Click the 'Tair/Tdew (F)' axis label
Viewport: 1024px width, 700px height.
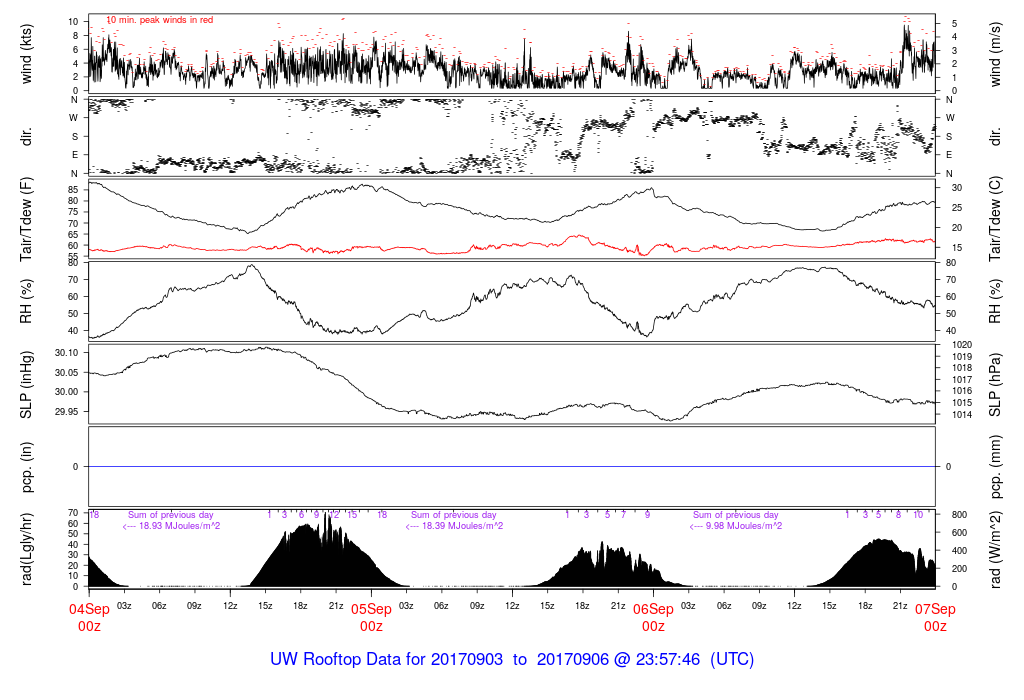26,219
